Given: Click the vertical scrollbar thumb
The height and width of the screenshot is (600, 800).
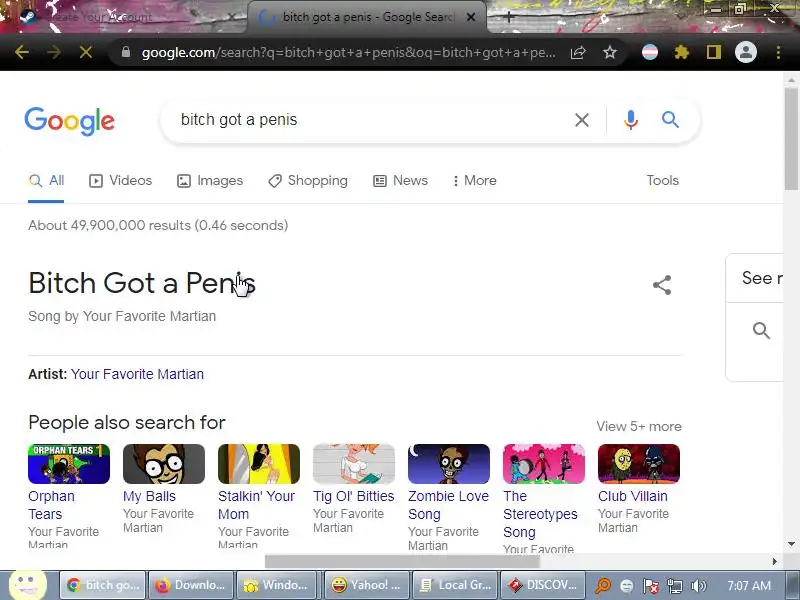Looking at the screenshot, I should 791,138.
